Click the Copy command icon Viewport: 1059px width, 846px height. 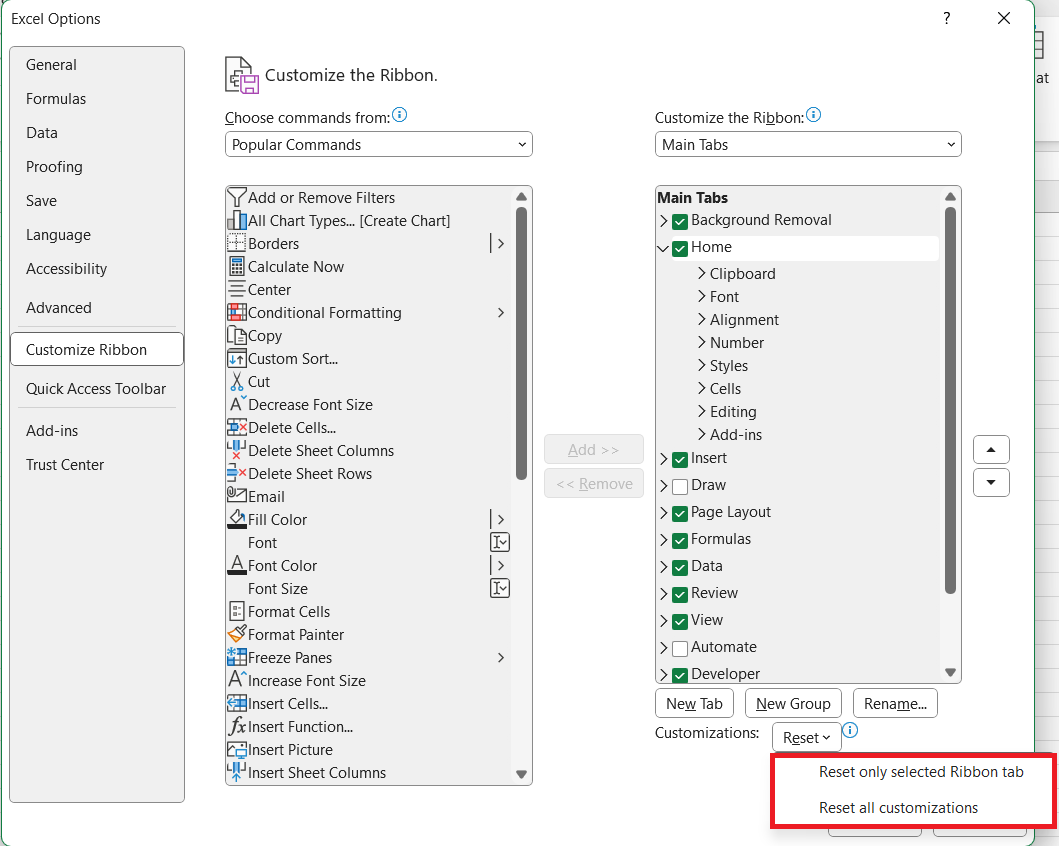pos(236,335)
